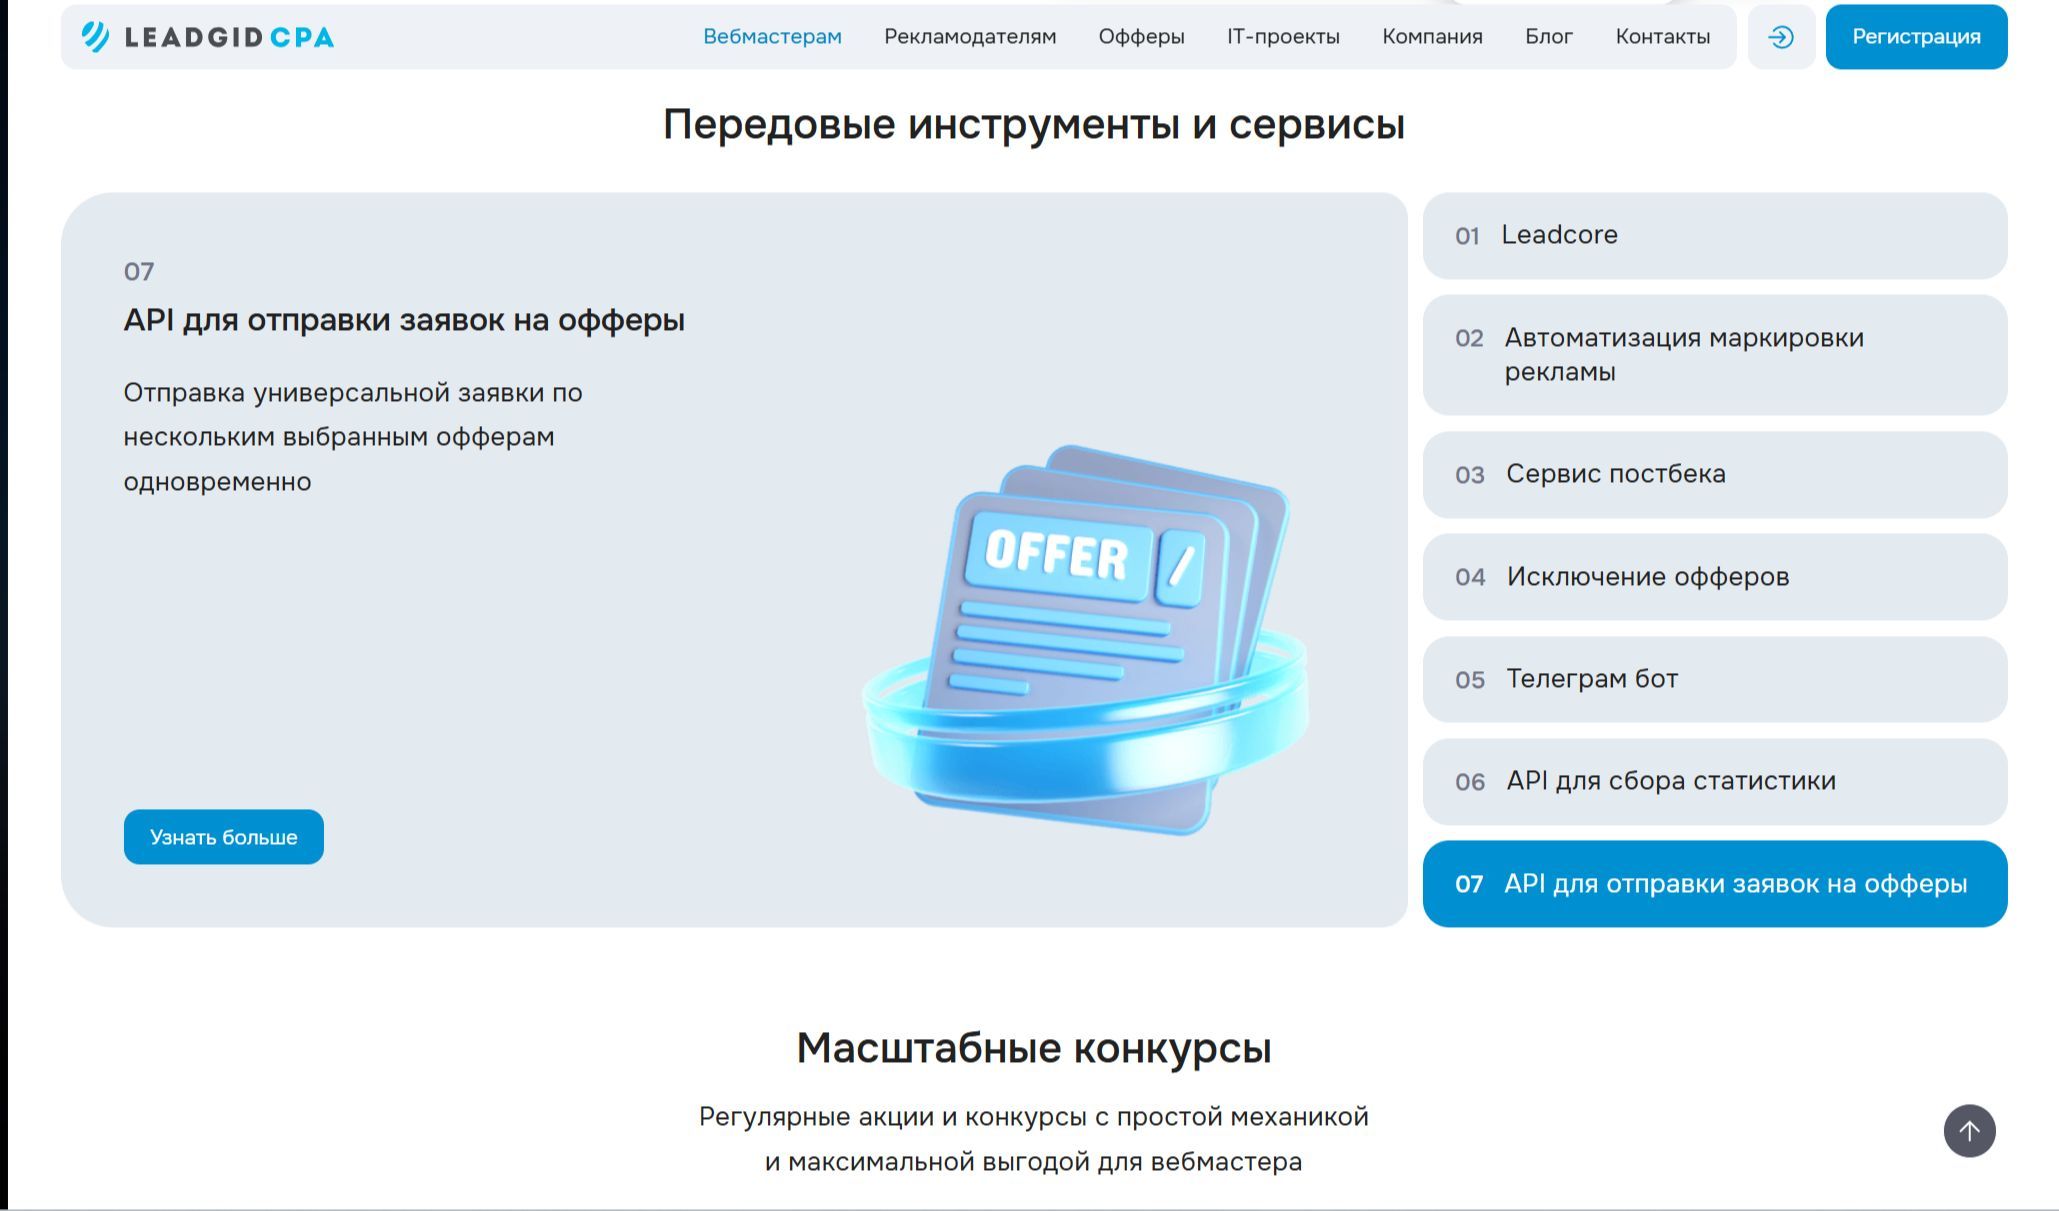The height and width of the screenshot is (1211, 2059).
Task: Select the Телеграм бот tab
Action: [1714, 679]
